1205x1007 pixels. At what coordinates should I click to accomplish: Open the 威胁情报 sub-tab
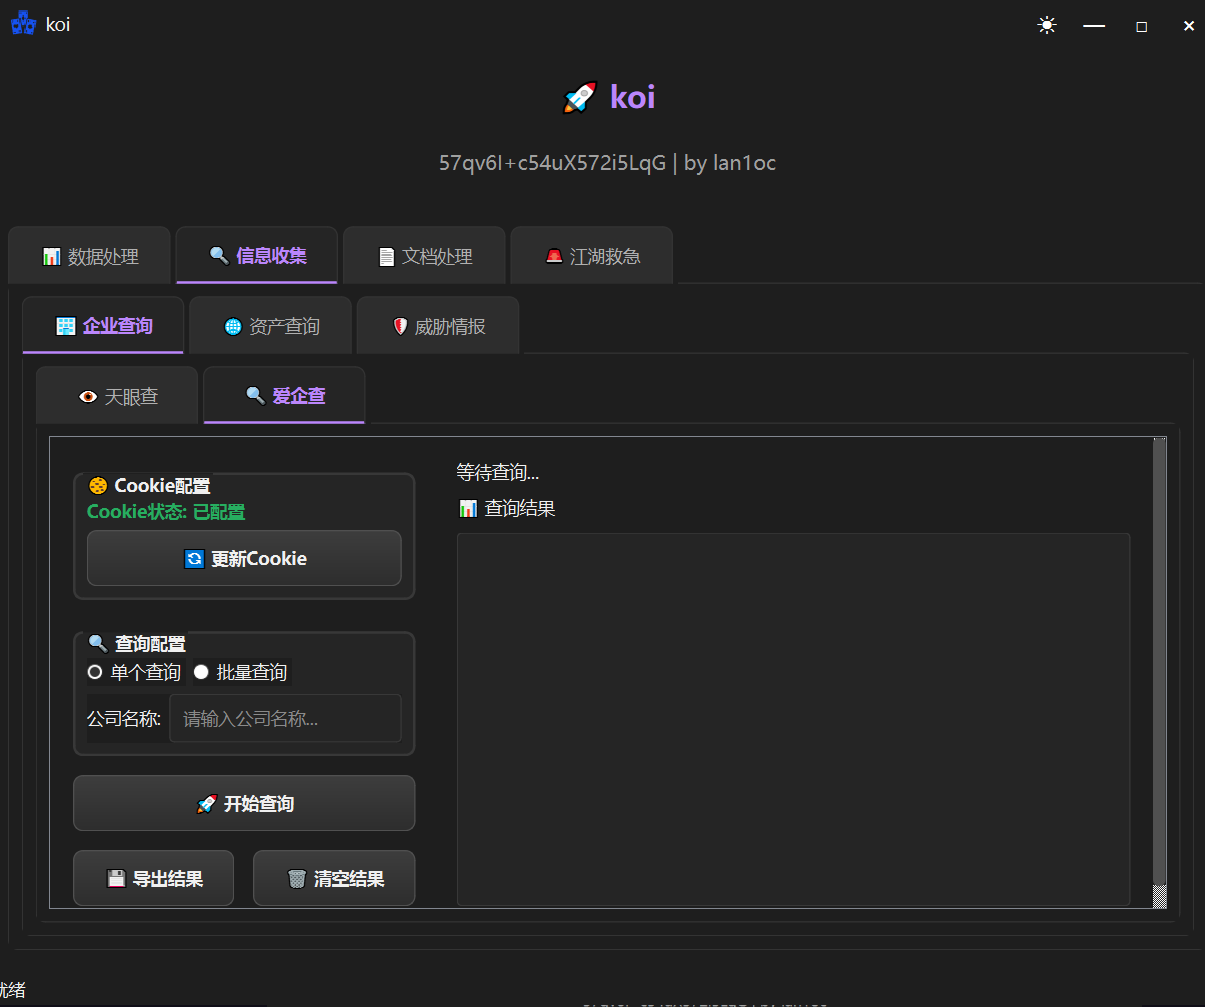438,326
